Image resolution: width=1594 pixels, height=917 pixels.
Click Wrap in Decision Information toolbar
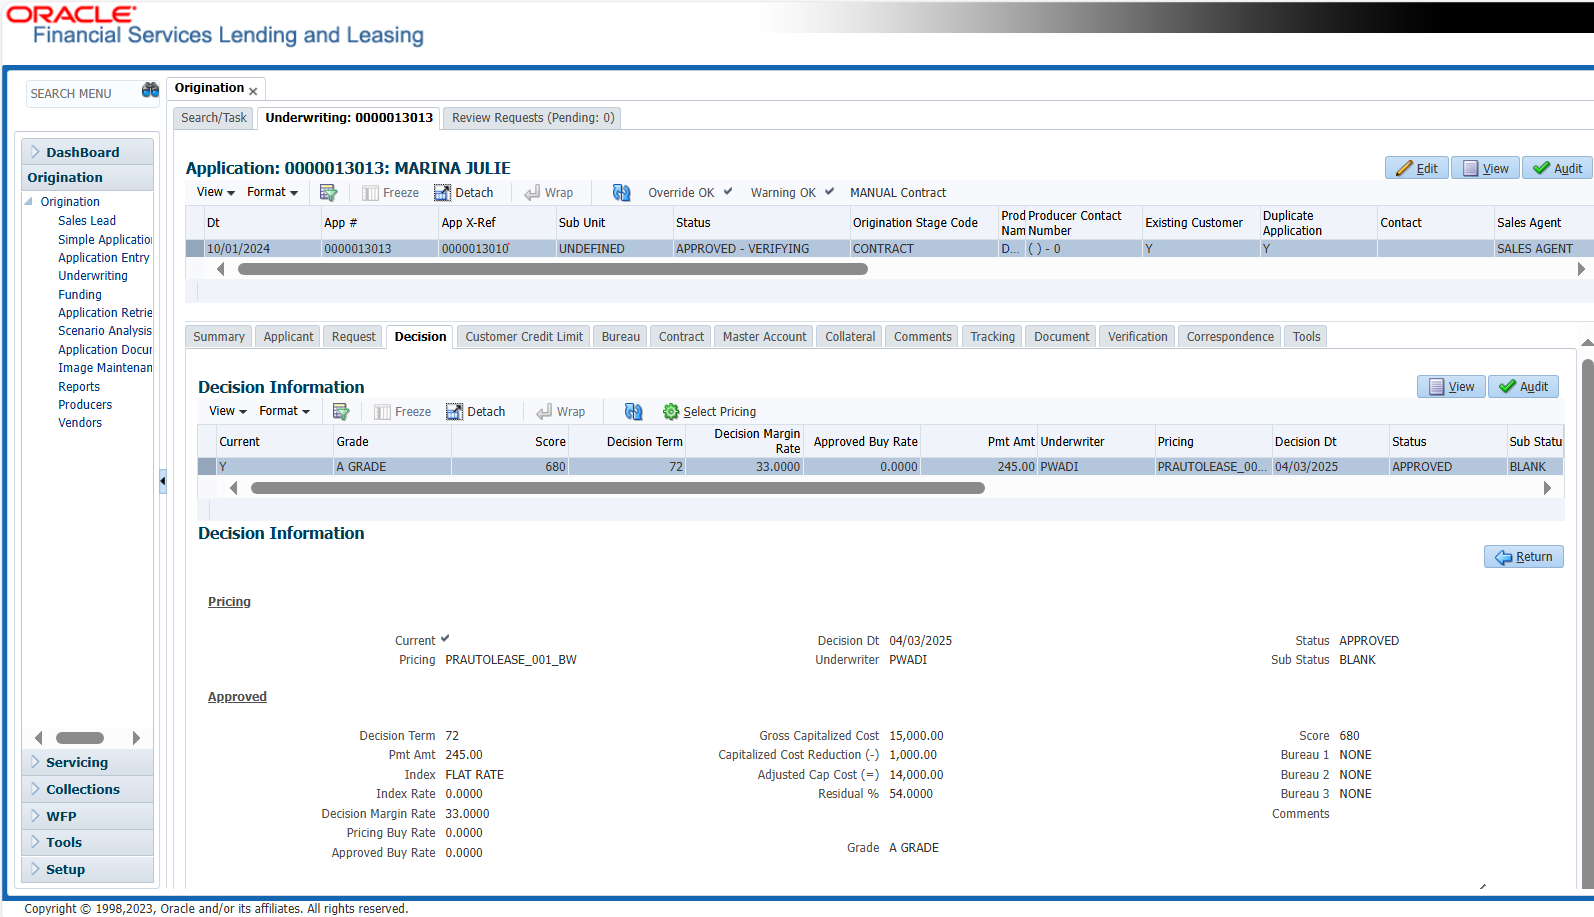tap(561, 412)
